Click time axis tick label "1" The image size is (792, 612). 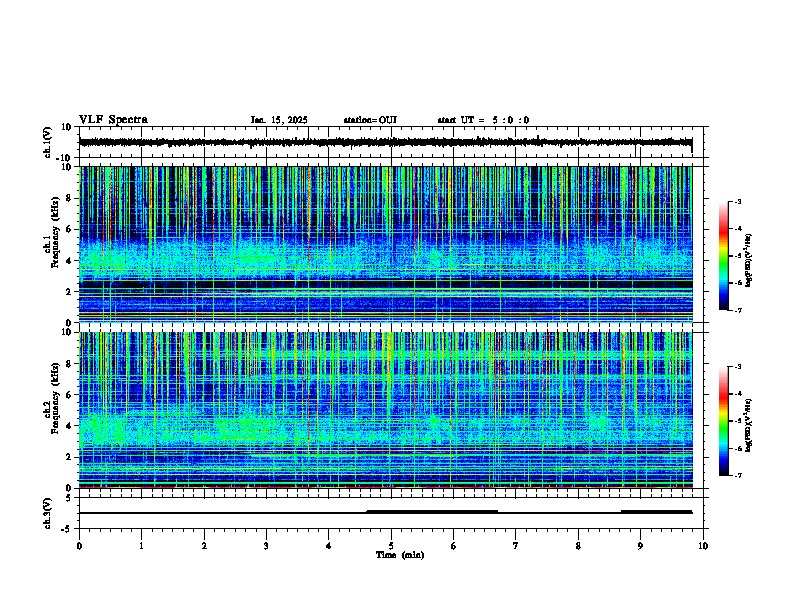pyautogui.click(x=141, y=546)
